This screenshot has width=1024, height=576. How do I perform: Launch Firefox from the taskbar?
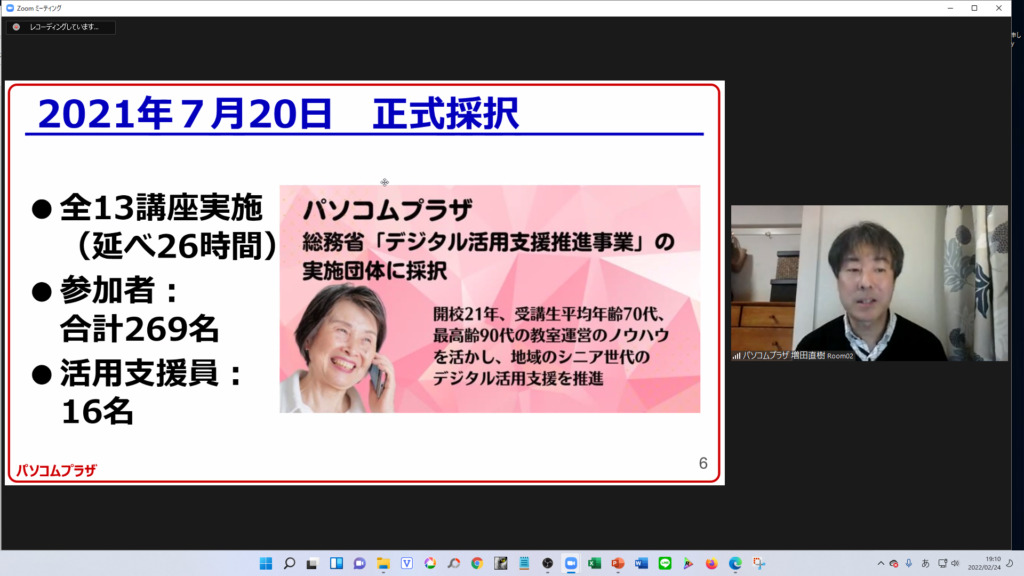[712, 564]
